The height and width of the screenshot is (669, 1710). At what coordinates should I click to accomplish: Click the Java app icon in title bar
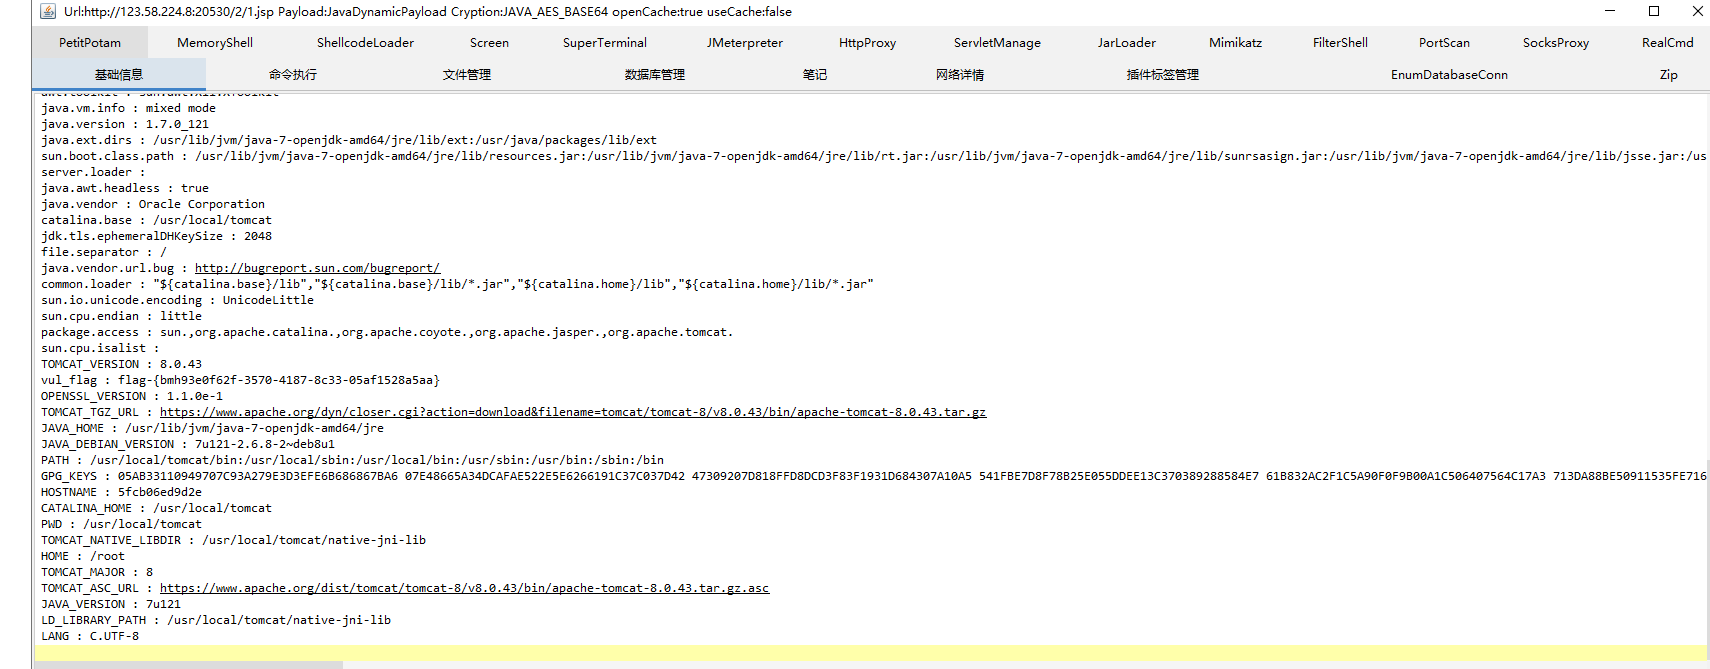(x=48, y=11)
